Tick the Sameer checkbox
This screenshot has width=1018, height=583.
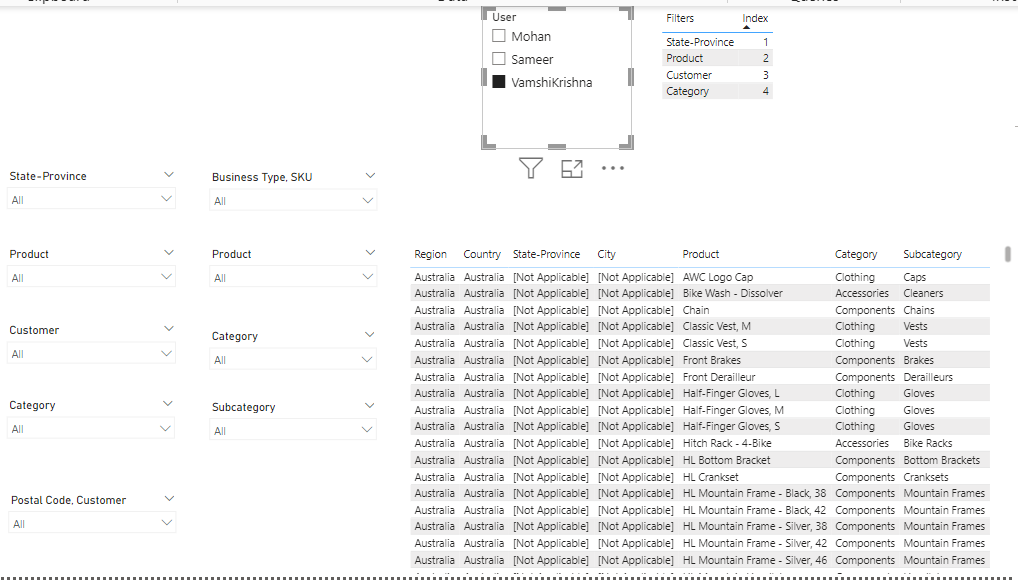click(499, 58)
